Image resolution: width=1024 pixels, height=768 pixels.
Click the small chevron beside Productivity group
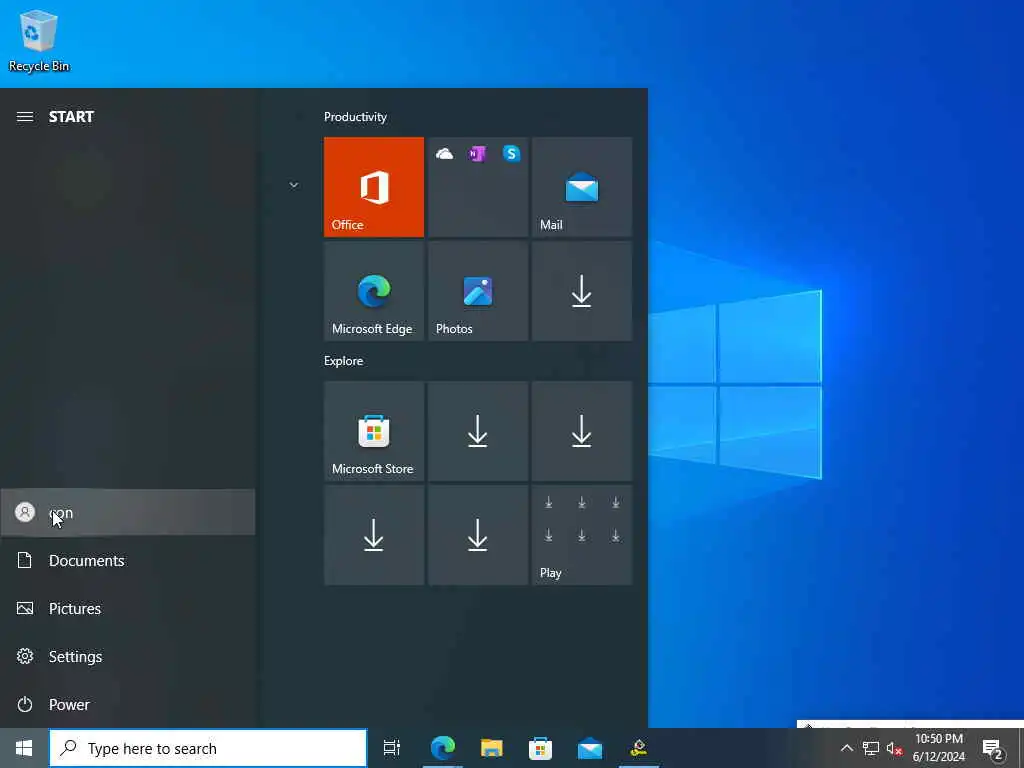294,185
